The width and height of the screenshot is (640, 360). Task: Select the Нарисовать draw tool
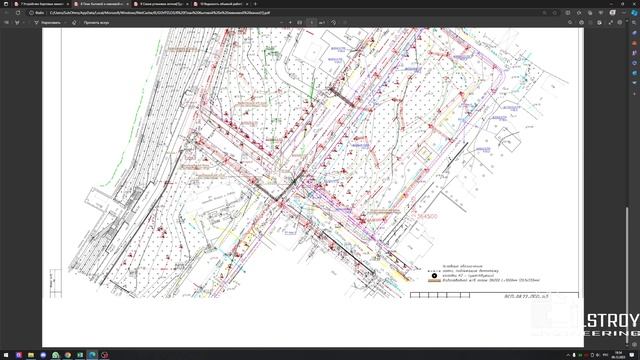(x=48, y=22)
